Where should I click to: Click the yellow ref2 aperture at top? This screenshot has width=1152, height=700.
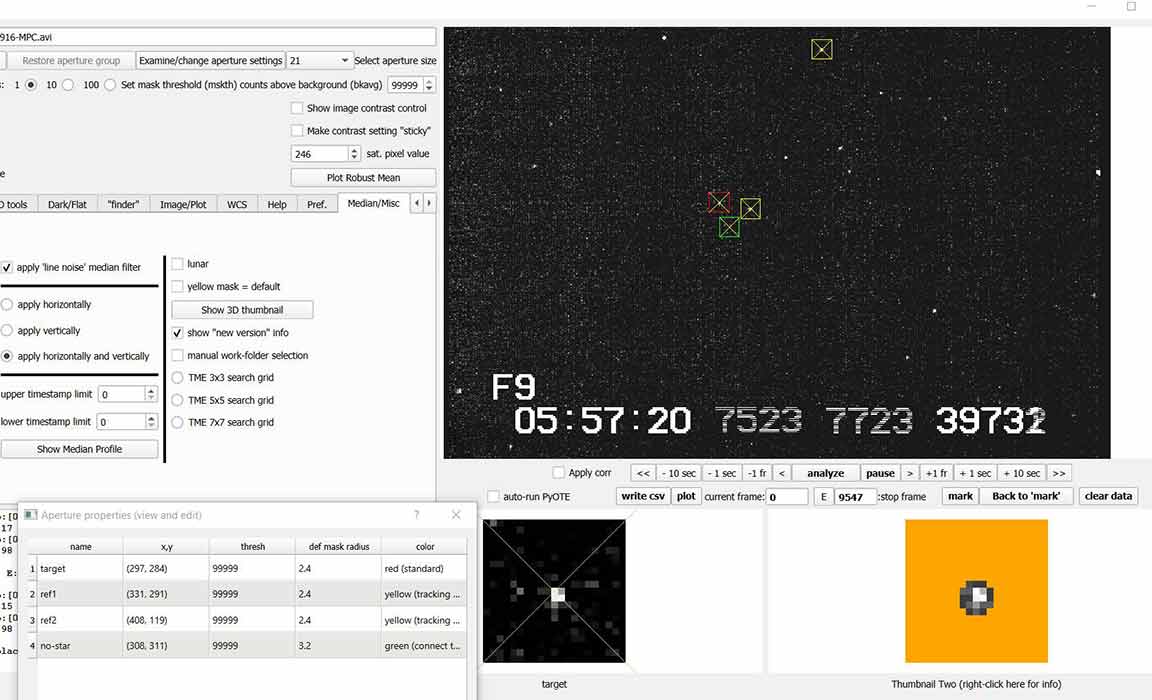point(821,49)
